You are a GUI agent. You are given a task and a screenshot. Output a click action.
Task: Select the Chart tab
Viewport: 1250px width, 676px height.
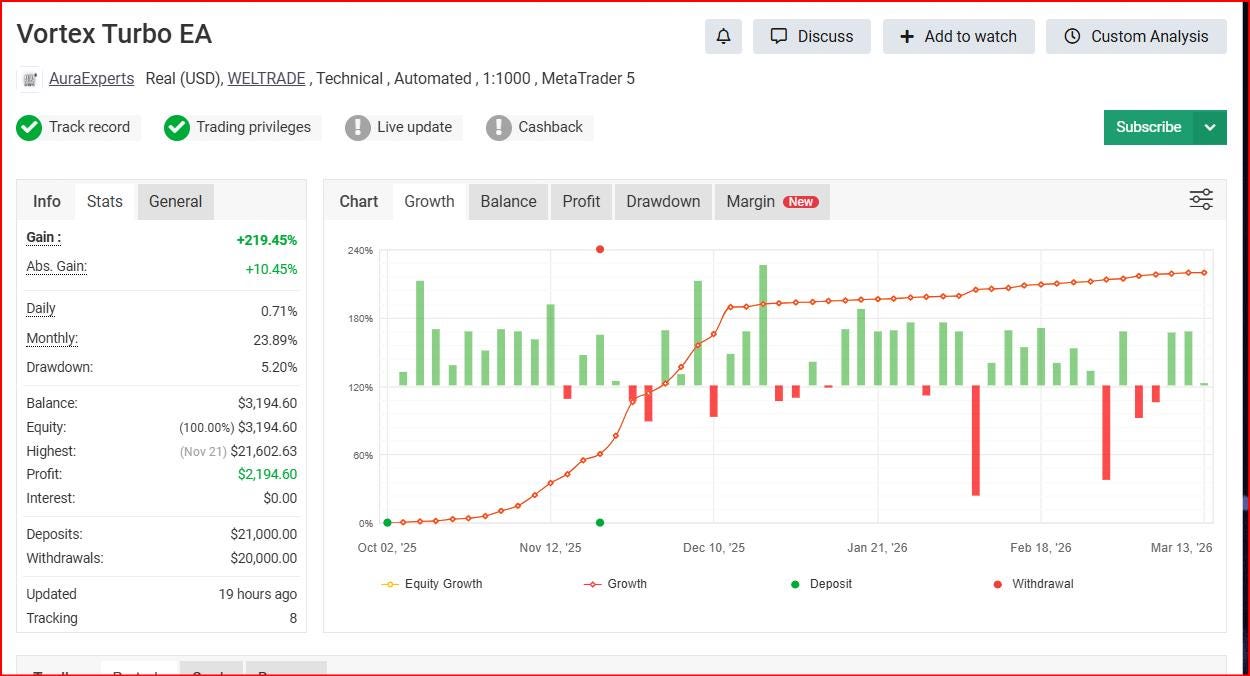(x=359, y=201)
